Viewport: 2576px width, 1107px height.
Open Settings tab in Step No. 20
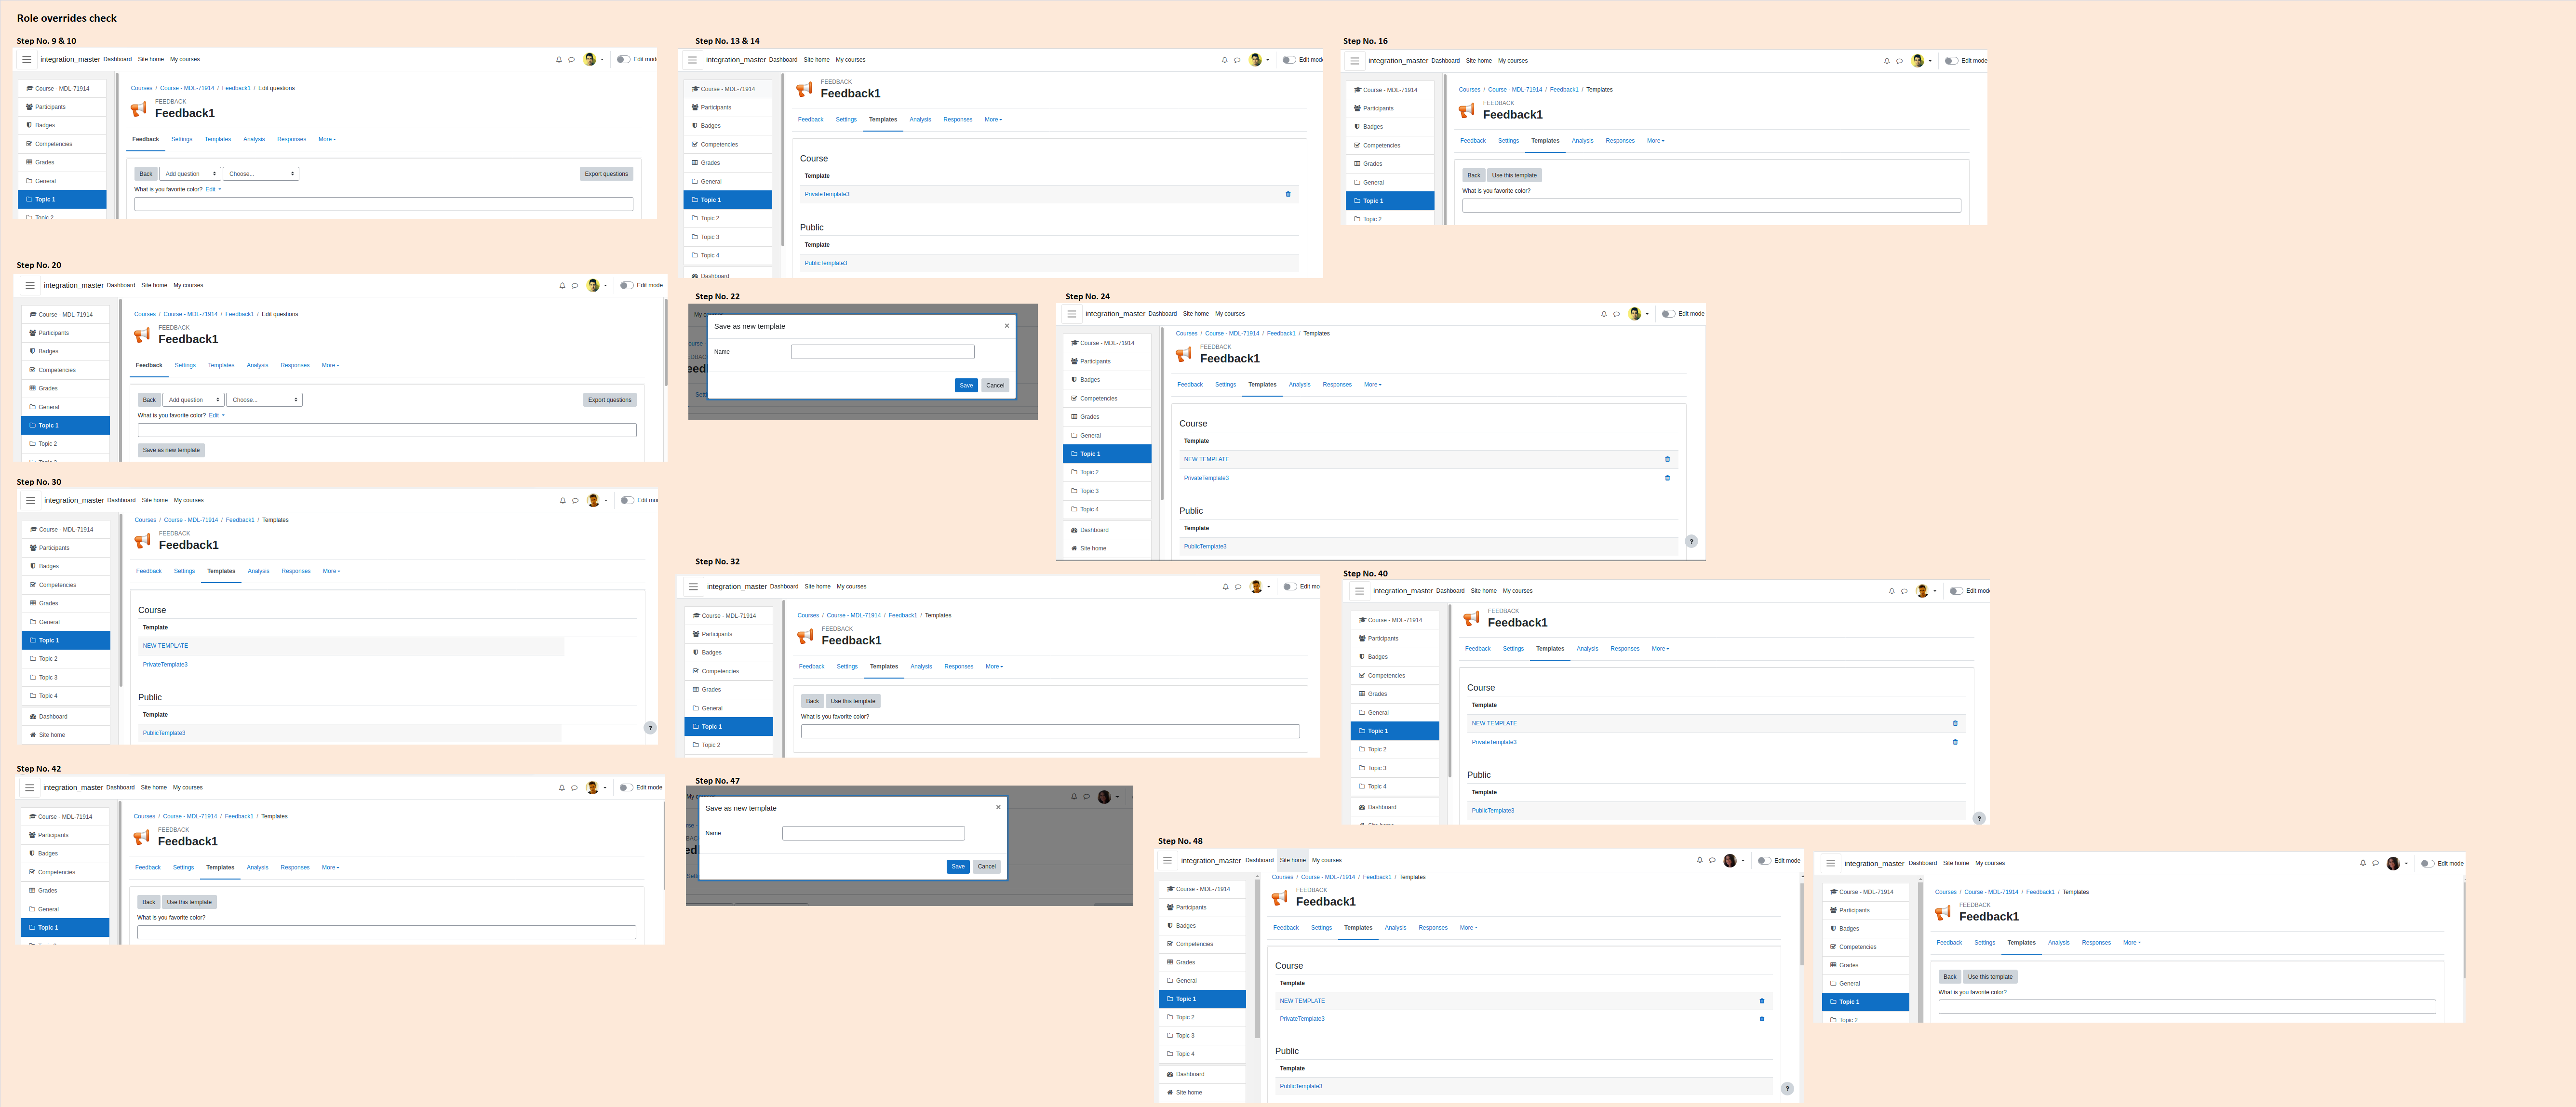click(185, 365)
